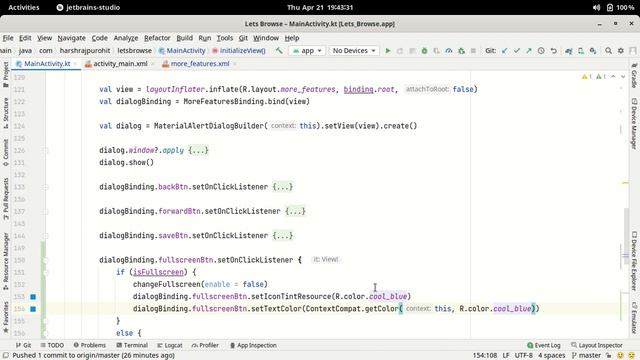Open the File menu
The width and height of the screenshot is (640, 360).
[8, 38]
